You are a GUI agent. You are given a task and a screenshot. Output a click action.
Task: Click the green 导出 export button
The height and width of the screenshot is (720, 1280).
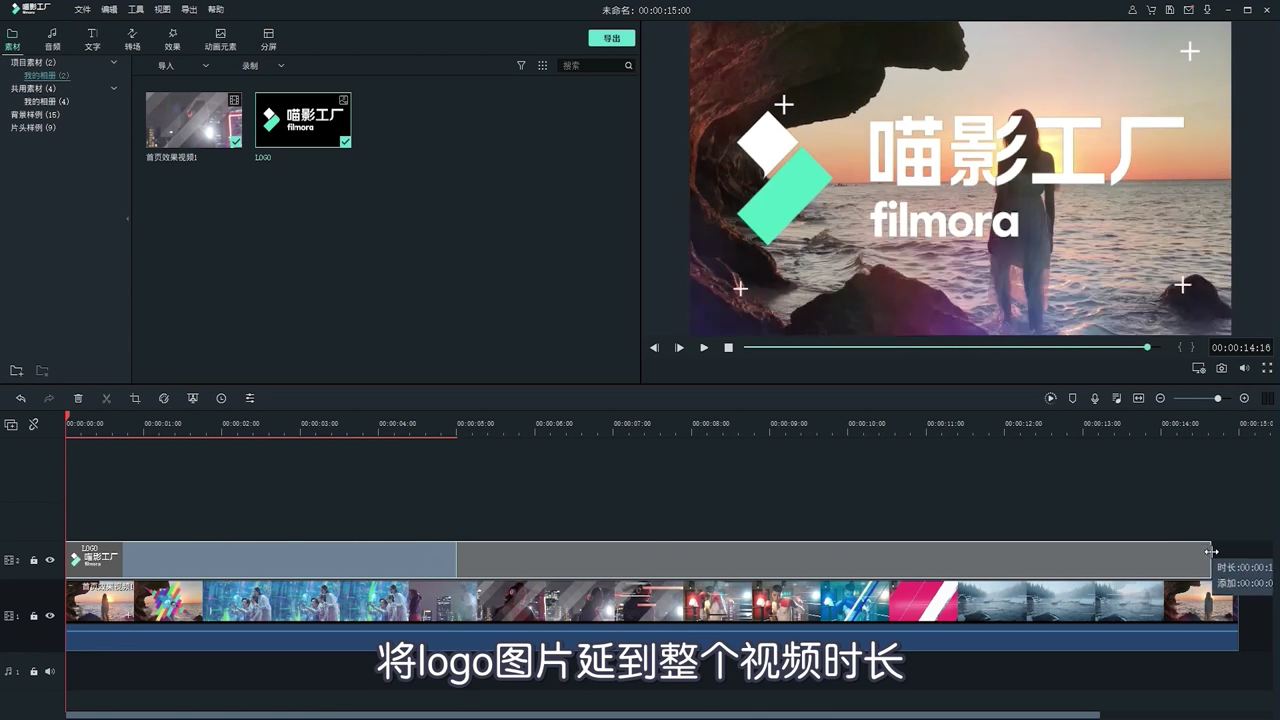pyautogui.click(x=611, y=37)
